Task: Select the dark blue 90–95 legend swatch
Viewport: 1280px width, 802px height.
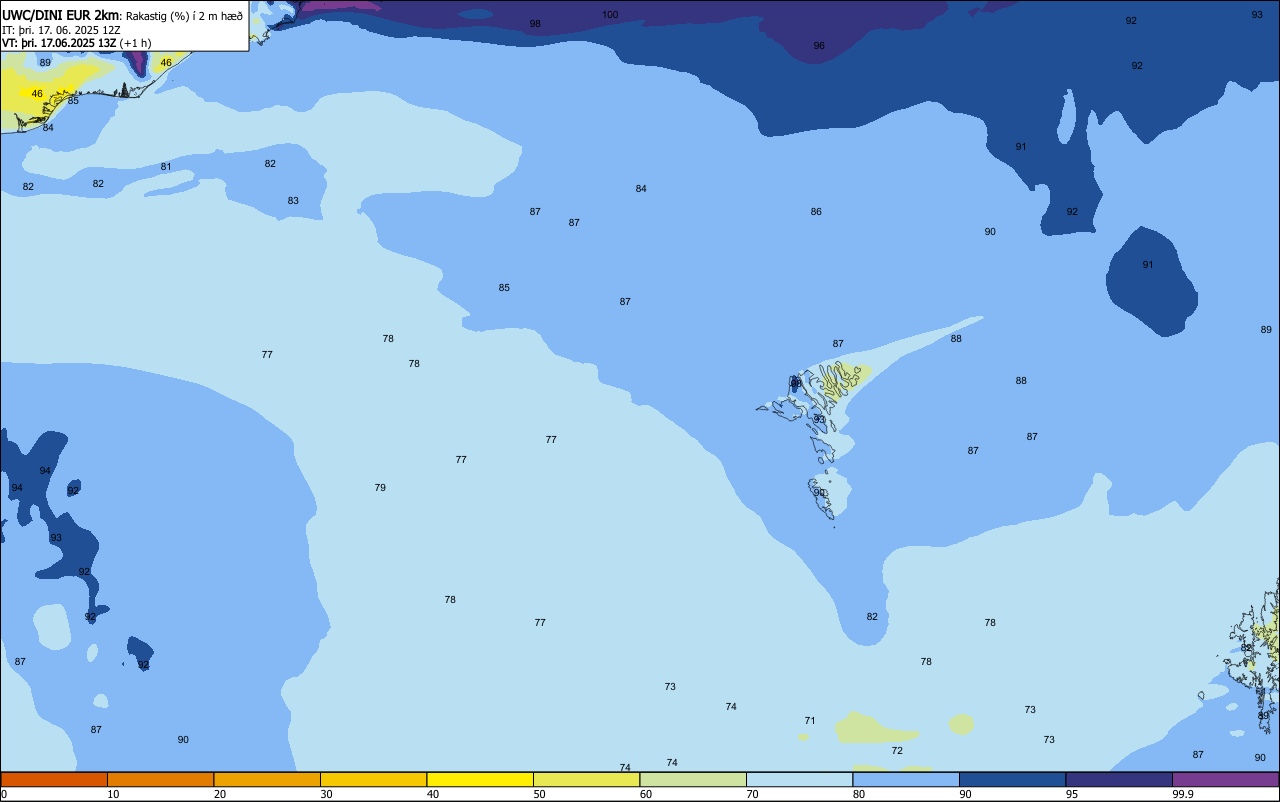Action: point(1012,779)
